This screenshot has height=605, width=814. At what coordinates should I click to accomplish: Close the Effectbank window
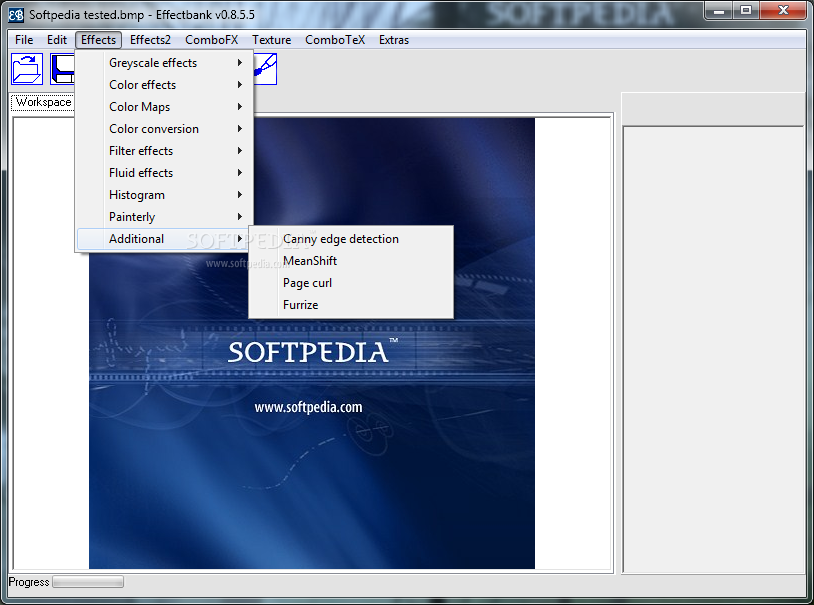(783, 10)
